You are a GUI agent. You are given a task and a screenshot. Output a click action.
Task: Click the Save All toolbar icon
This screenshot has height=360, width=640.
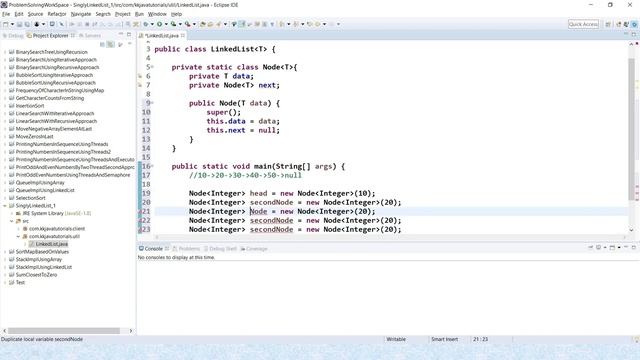click(27, 24)
